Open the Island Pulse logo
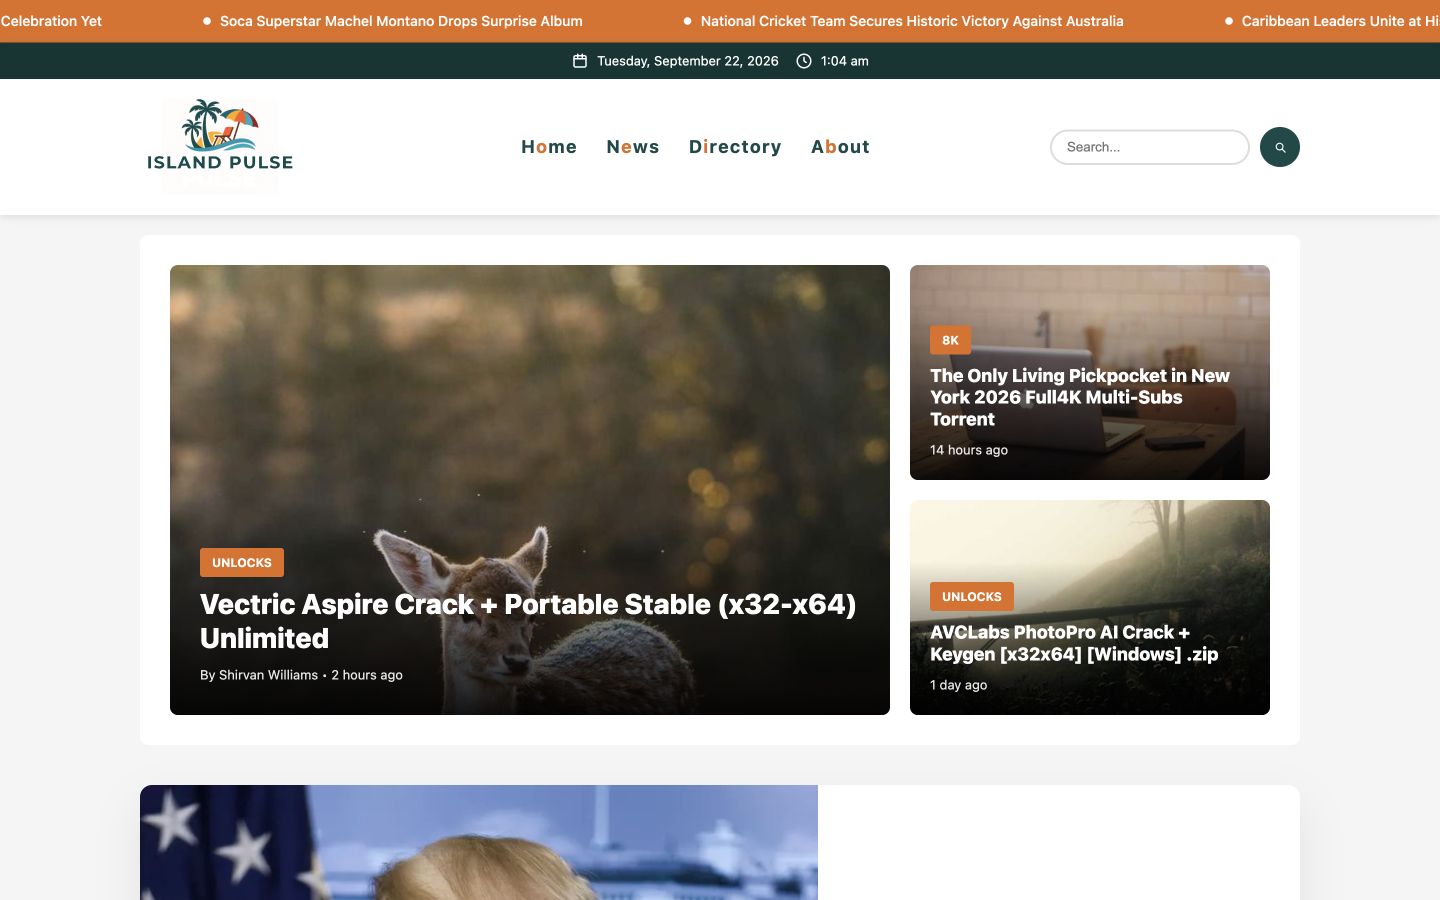Screen dimensions: 1440x900 point(220,146)
